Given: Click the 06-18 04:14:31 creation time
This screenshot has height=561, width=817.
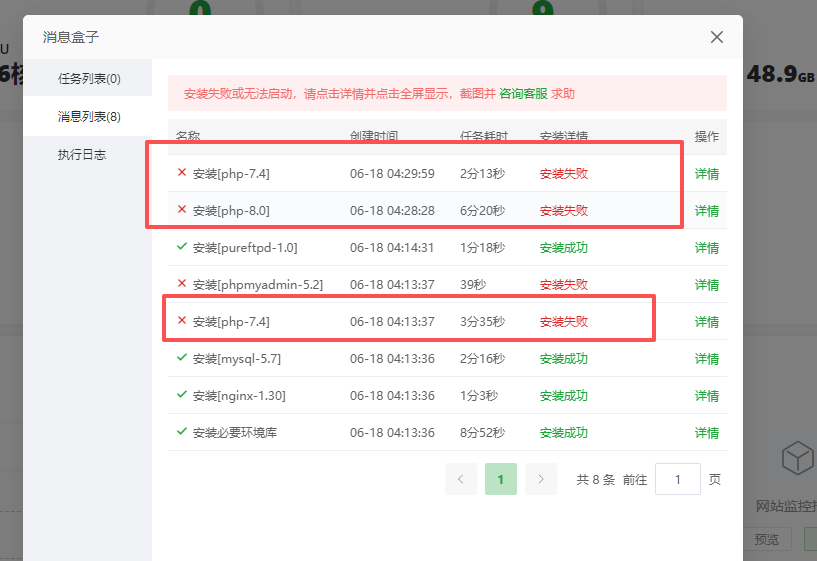Looking at the screenshot, I should [x=392, y=248].
